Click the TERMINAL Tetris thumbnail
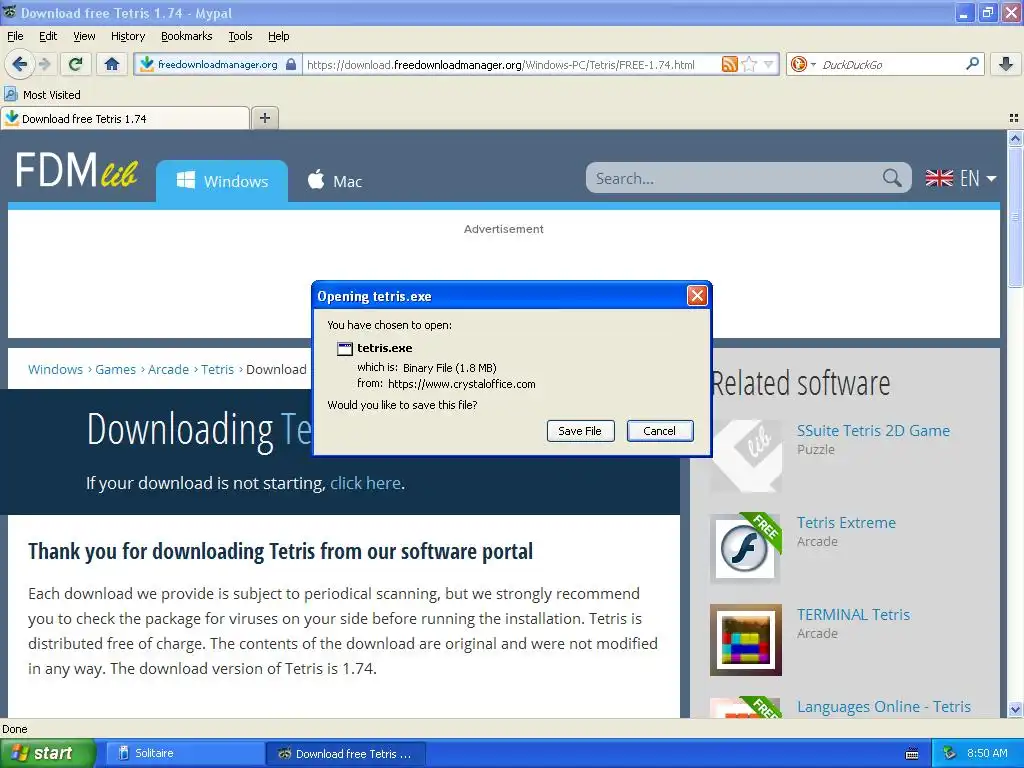Screen dimensions: 1024x768 [x=746, y=640]
